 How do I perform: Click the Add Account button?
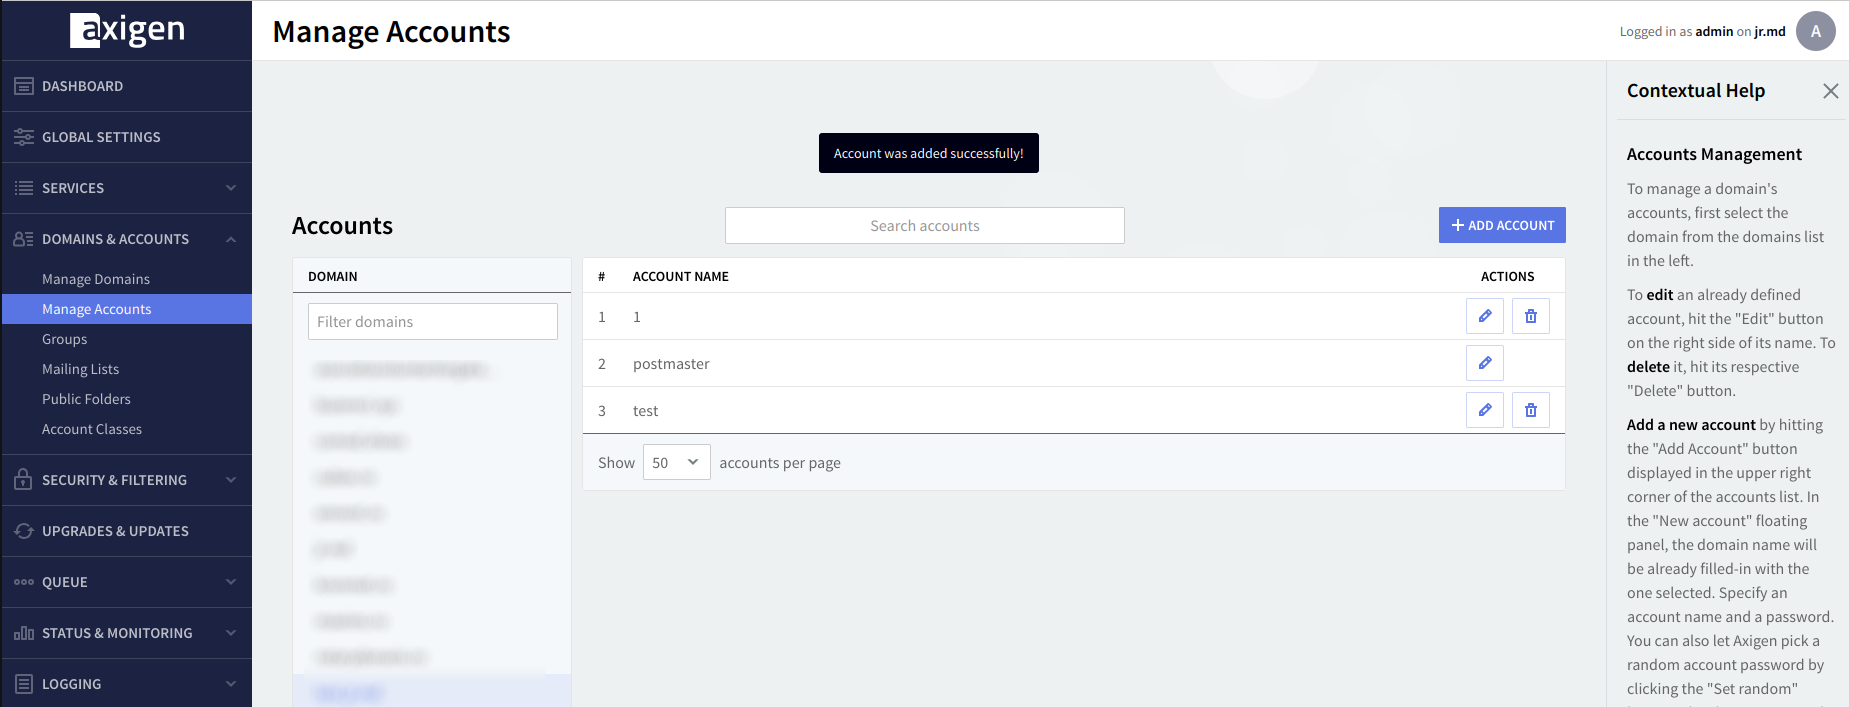tap(1502, 225)
